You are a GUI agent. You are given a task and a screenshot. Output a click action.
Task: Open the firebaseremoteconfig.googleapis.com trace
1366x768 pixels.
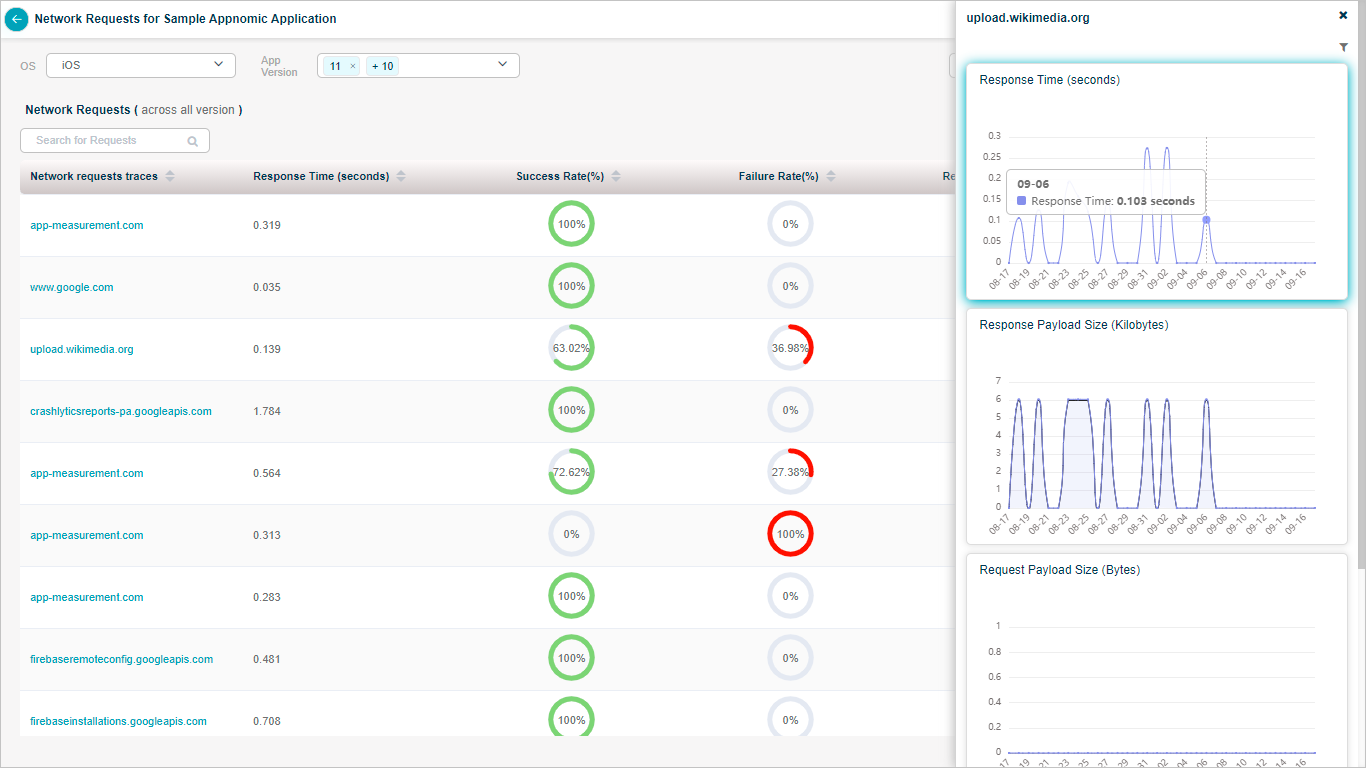click(x=122, y=659)
